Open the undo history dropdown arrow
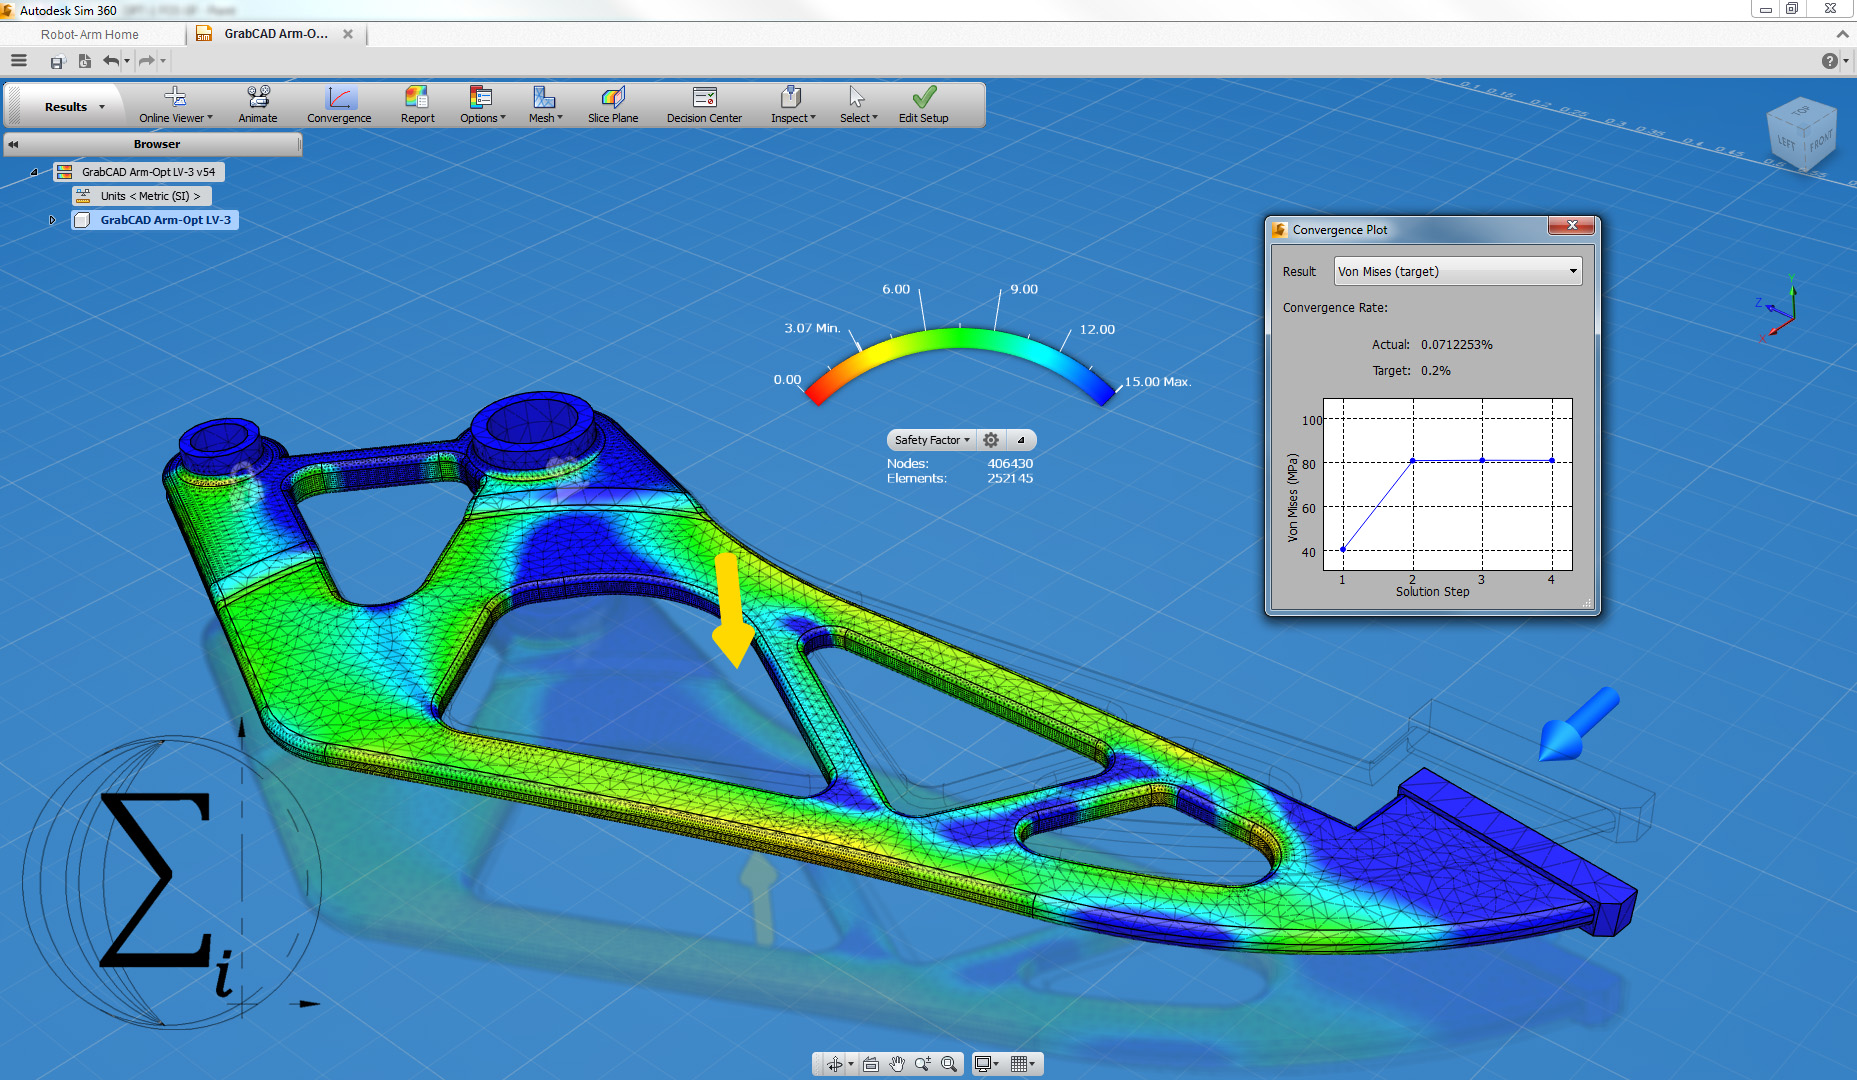Image resolution: width=1857 pixels, height=1080 pixels. click(x=127, y=62)
